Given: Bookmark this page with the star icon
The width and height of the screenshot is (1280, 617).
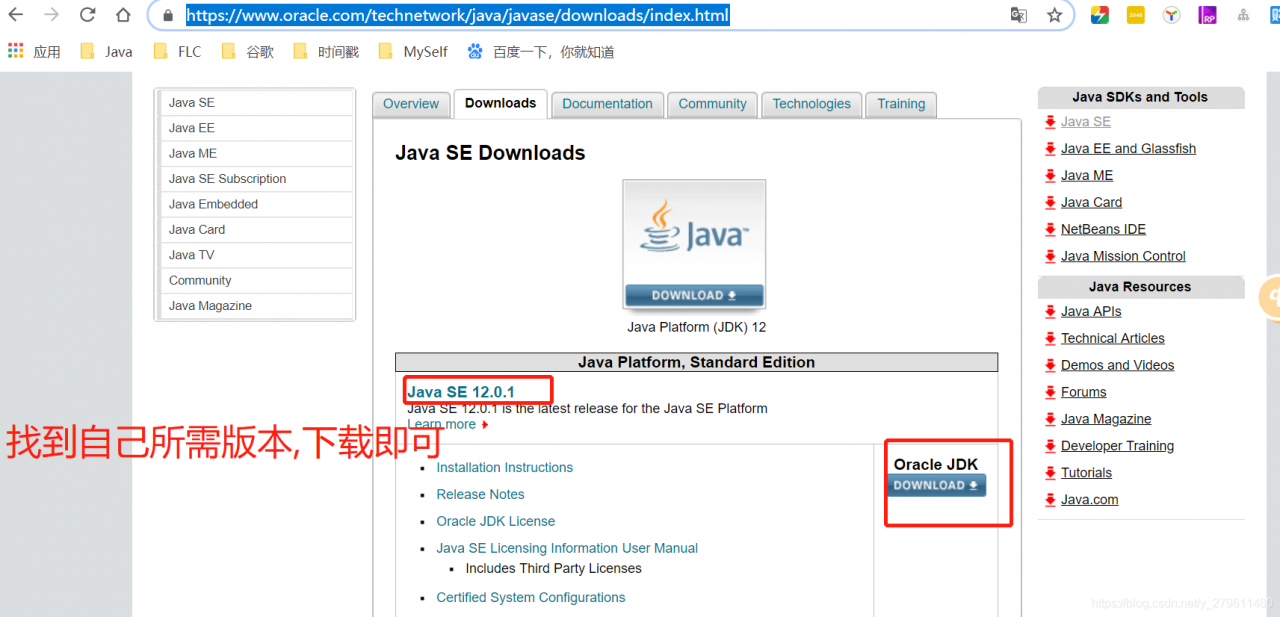Looking at the screenshot, I should point(1054,15).
